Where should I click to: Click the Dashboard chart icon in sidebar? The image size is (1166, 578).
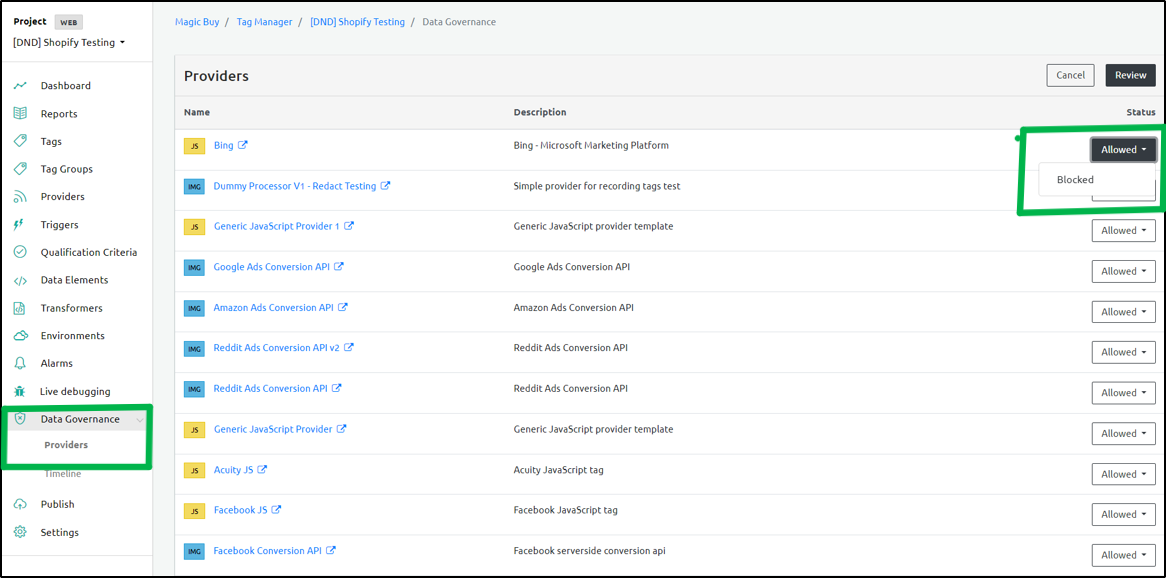pos(20,86)
